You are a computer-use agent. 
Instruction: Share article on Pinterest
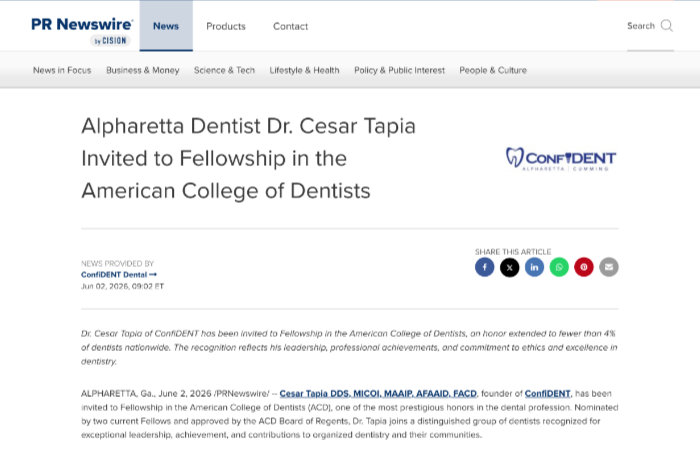tap(584, 267)
